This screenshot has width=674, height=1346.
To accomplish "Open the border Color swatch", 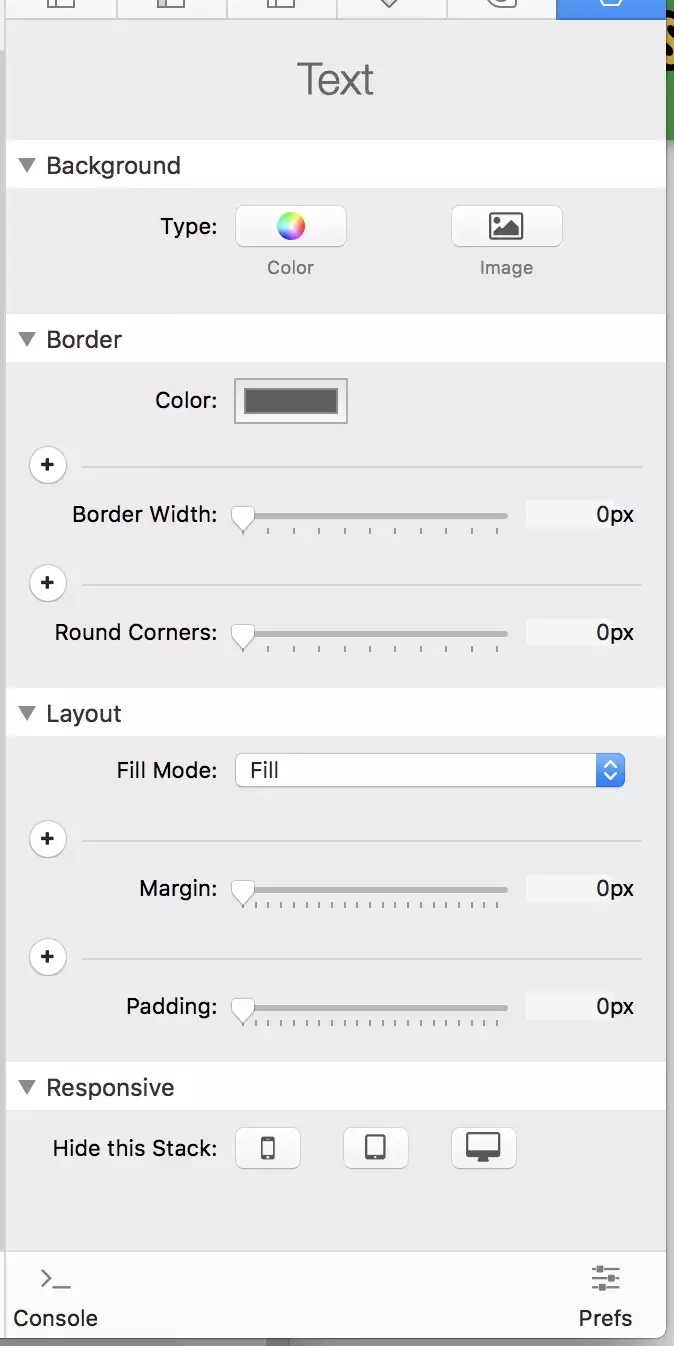I will (x=291, y=401).
